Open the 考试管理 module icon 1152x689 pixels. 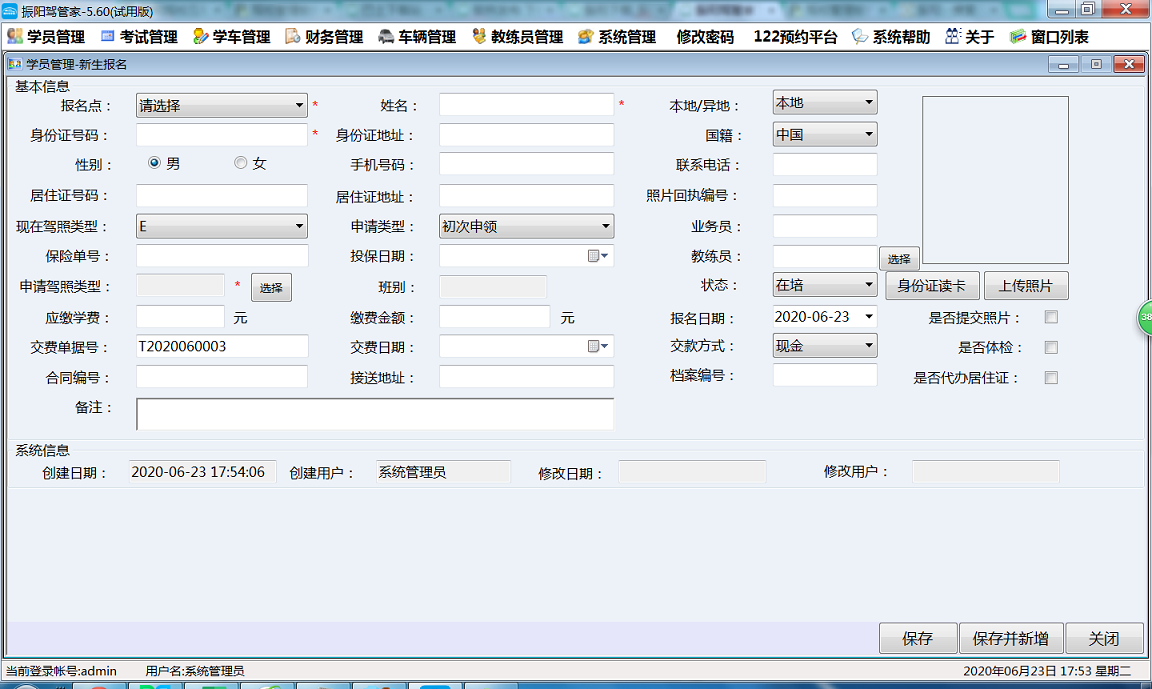pyautogui.click(x=139, y=36)
